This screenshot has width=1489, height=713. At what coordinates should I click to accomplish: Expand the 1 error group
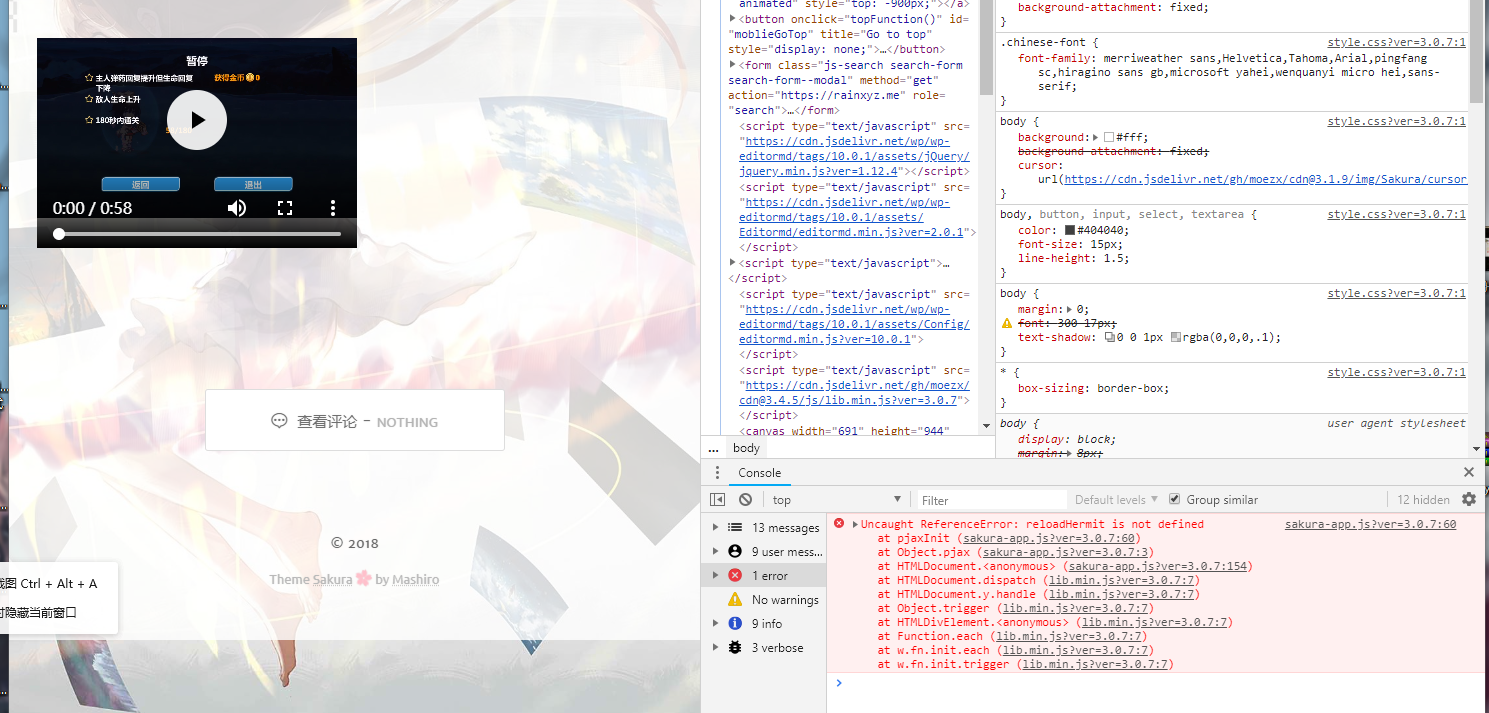coord(715,576)
